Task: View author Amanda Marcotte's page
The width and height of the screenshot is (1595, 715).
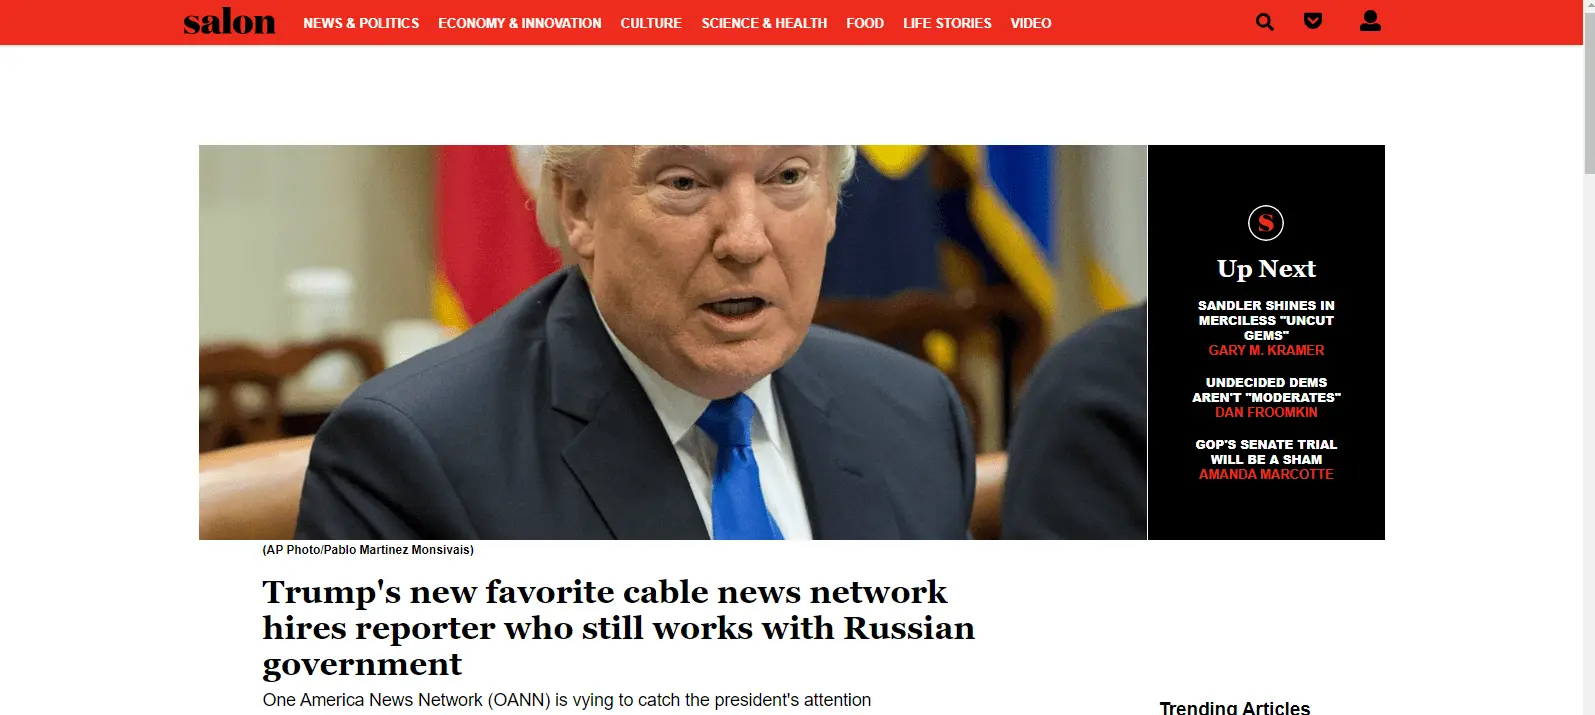Action: tap(1266, 475)
